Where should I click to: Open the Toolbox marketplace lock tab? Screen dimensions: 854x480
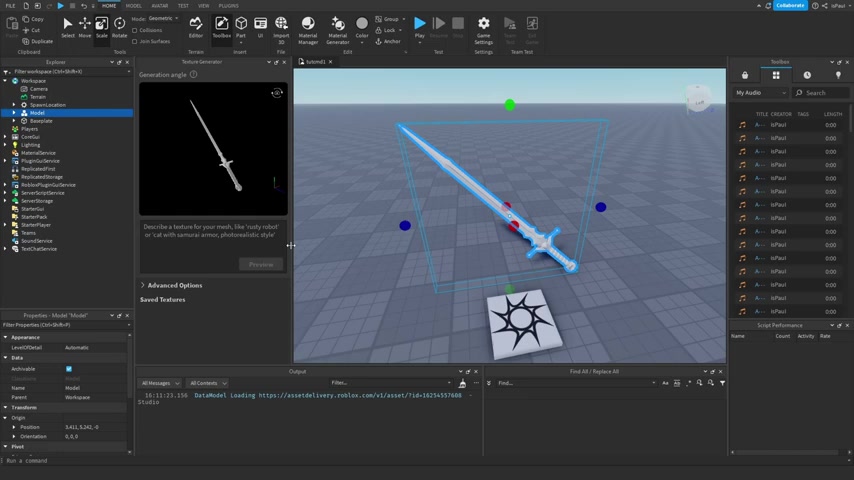pos(745,75)
